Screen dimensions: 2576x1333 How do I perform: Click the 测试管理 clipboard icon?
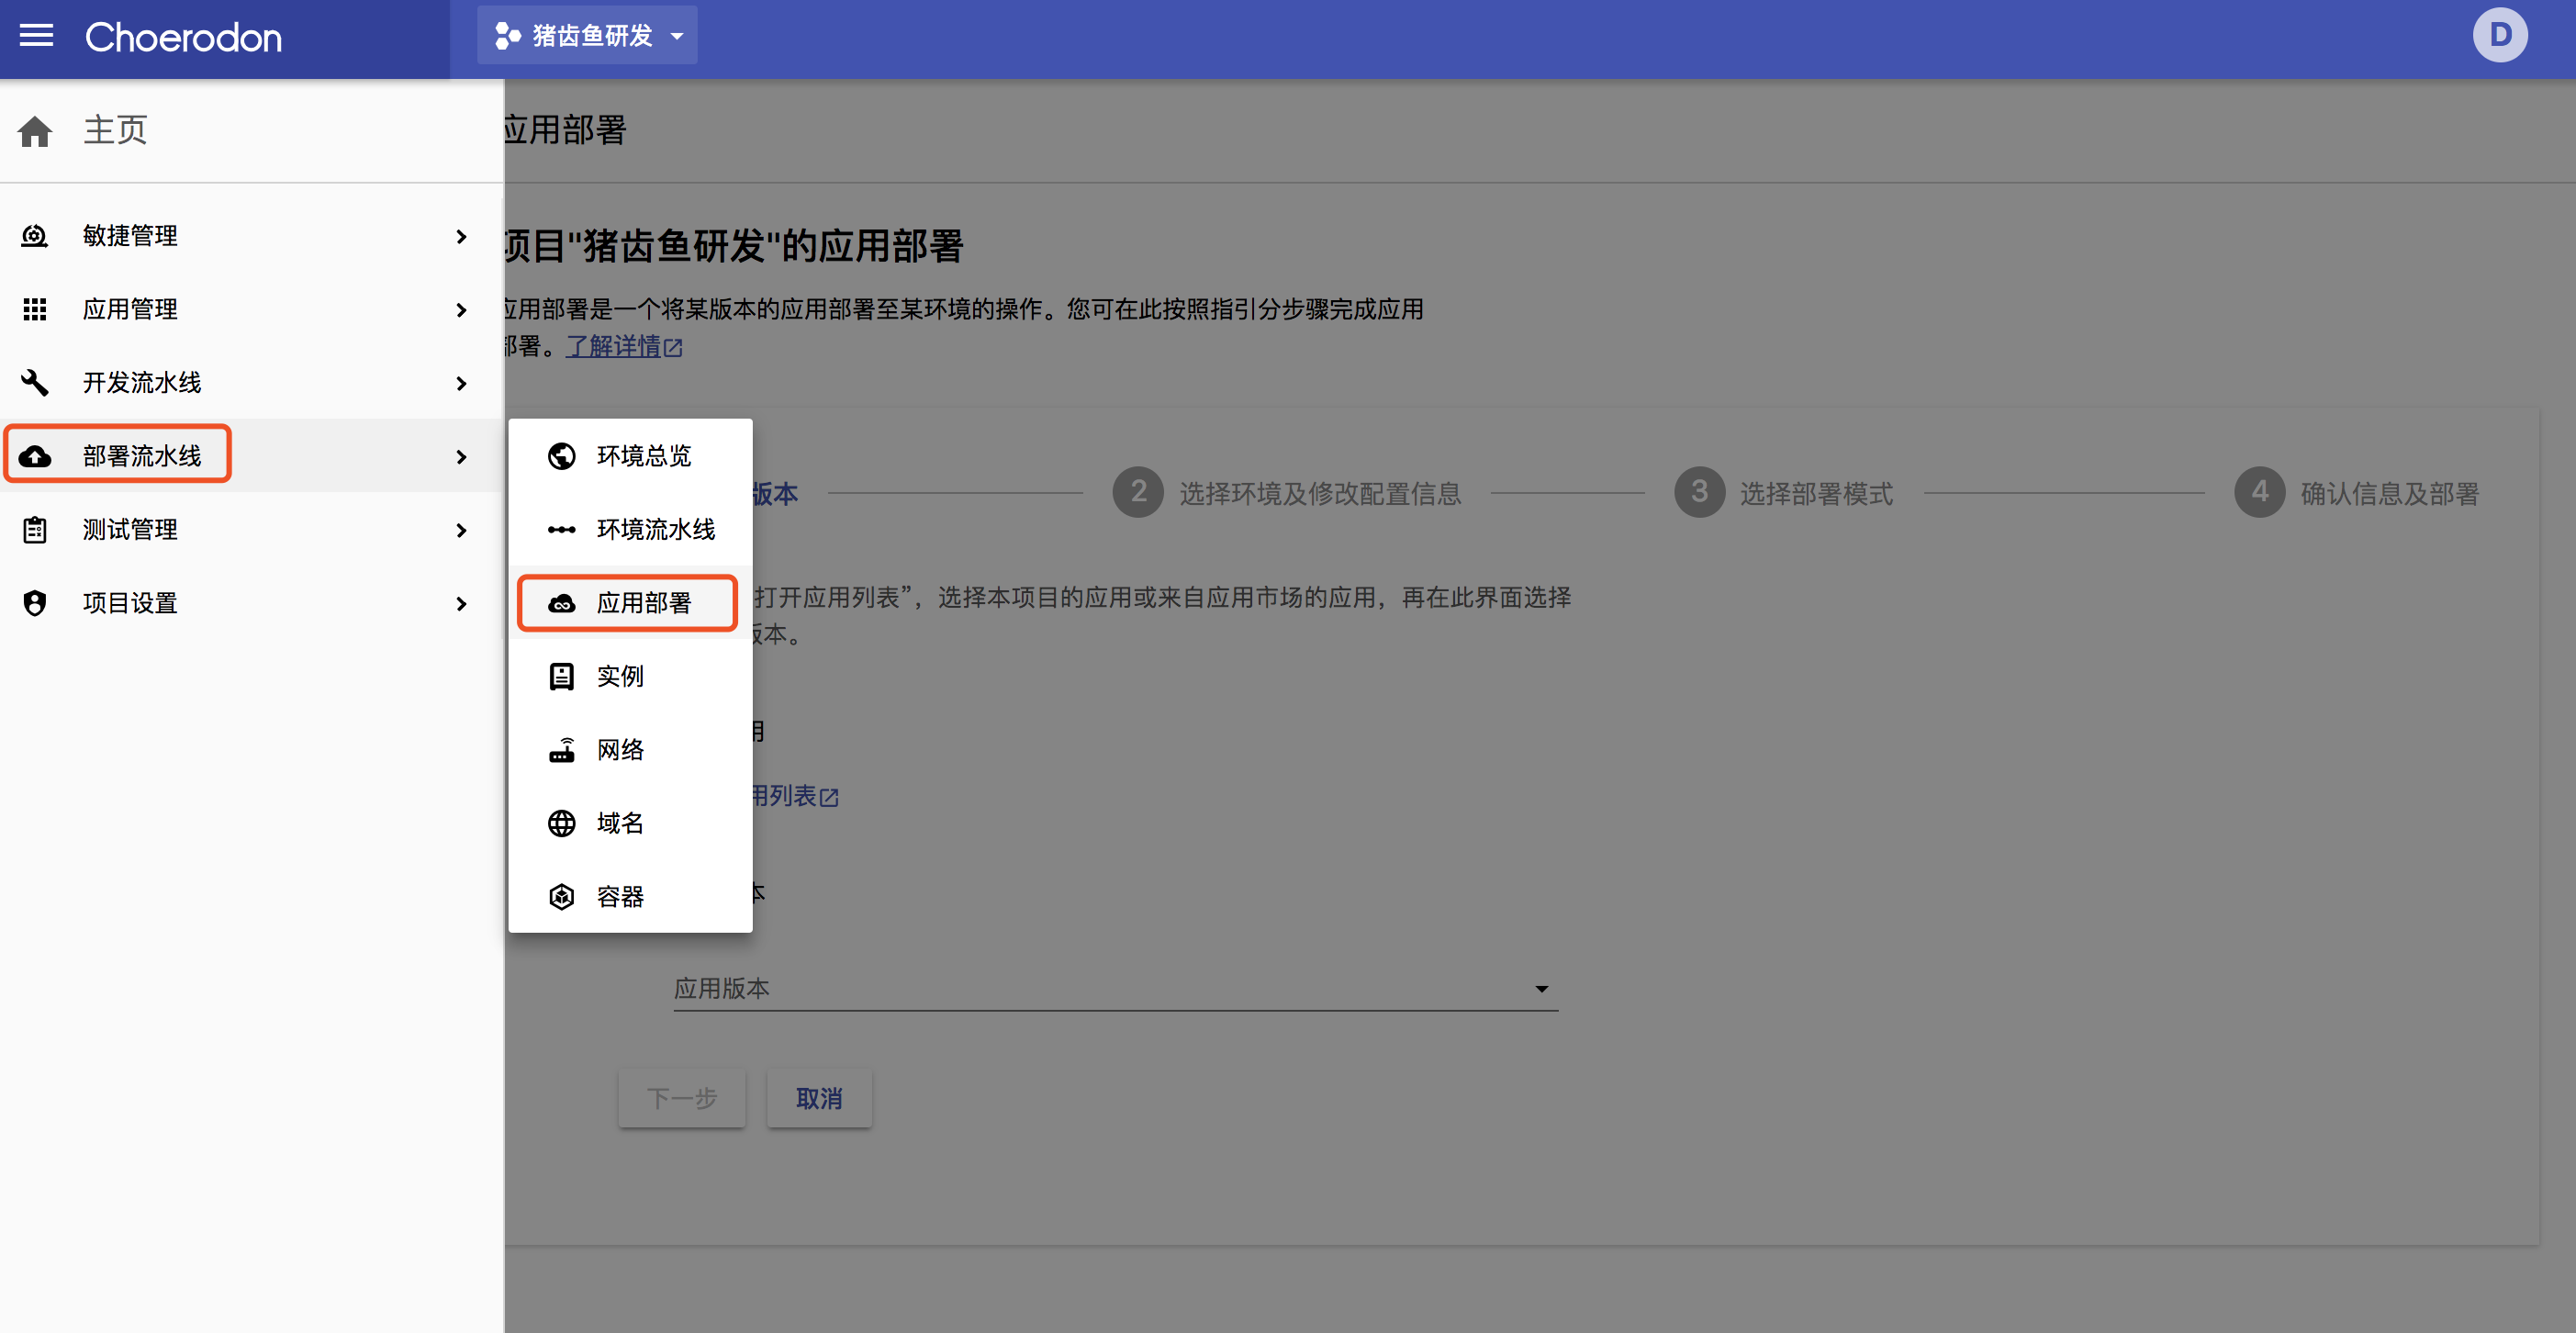point(35,529)
